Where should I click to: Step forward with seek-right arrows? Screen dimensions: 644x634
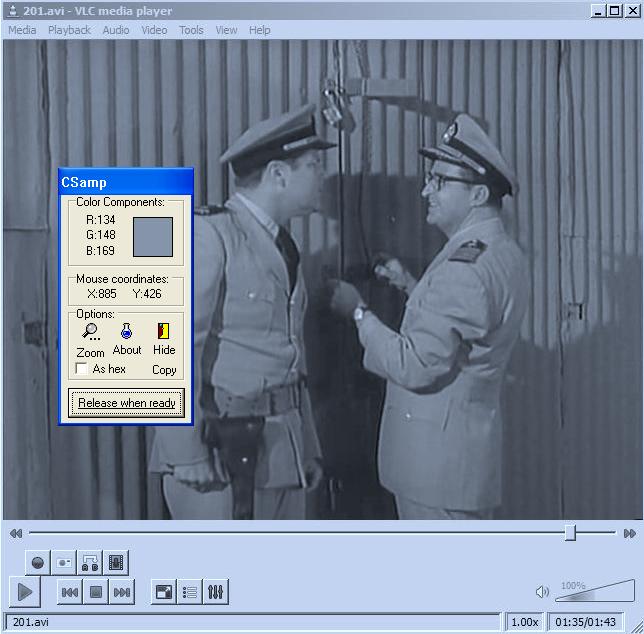[x=630, y=533]
